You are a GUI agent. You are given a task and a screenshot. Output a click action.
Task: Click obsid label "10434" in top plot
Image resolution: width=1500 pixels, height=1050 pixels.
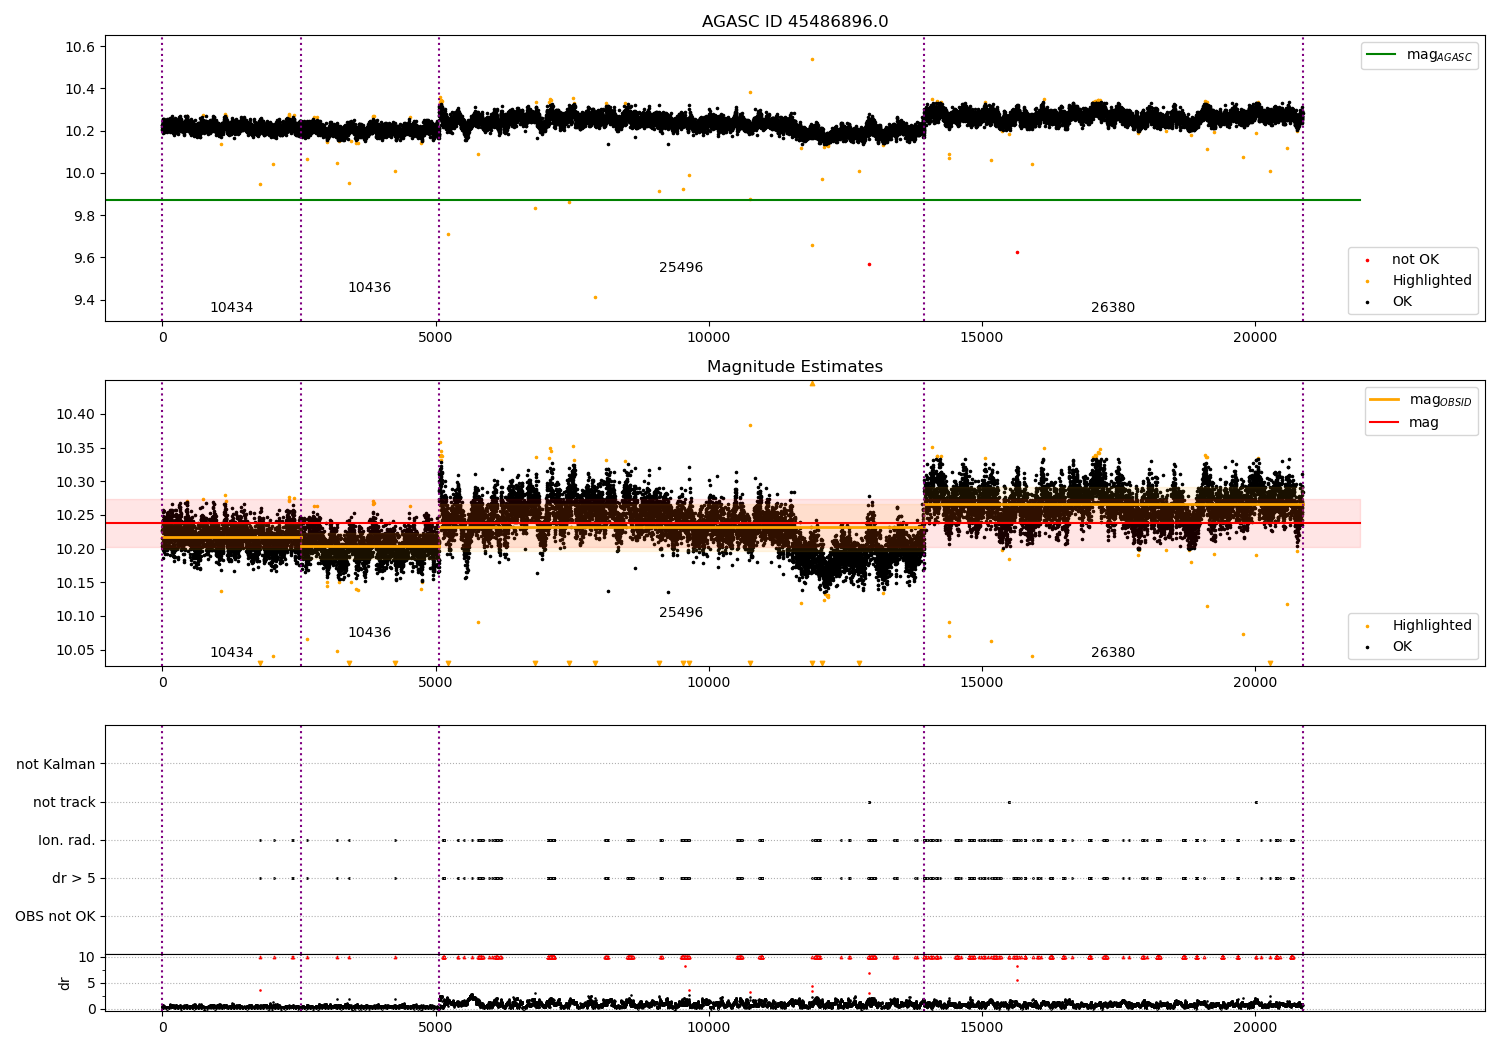(x=231, y=308)
